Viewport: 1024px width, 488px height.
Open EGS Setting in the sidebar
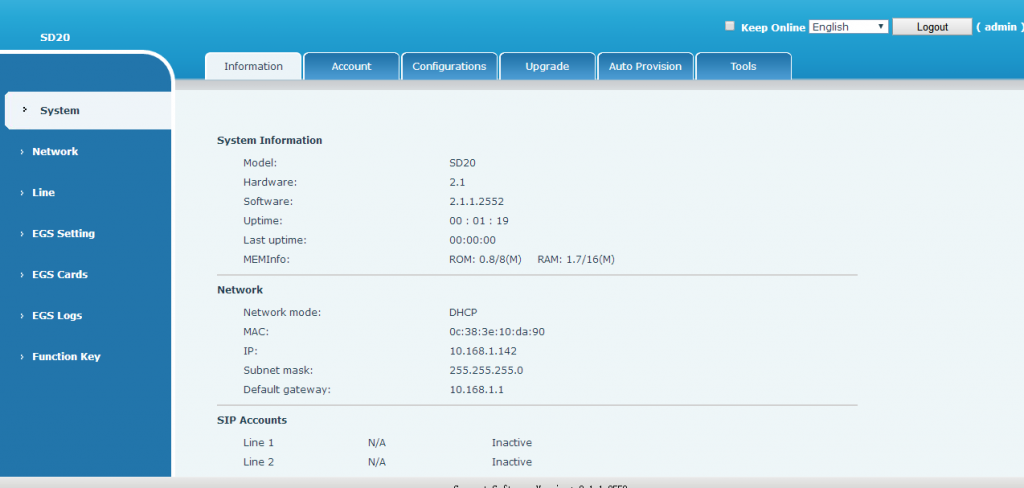[x=63, y=234]
